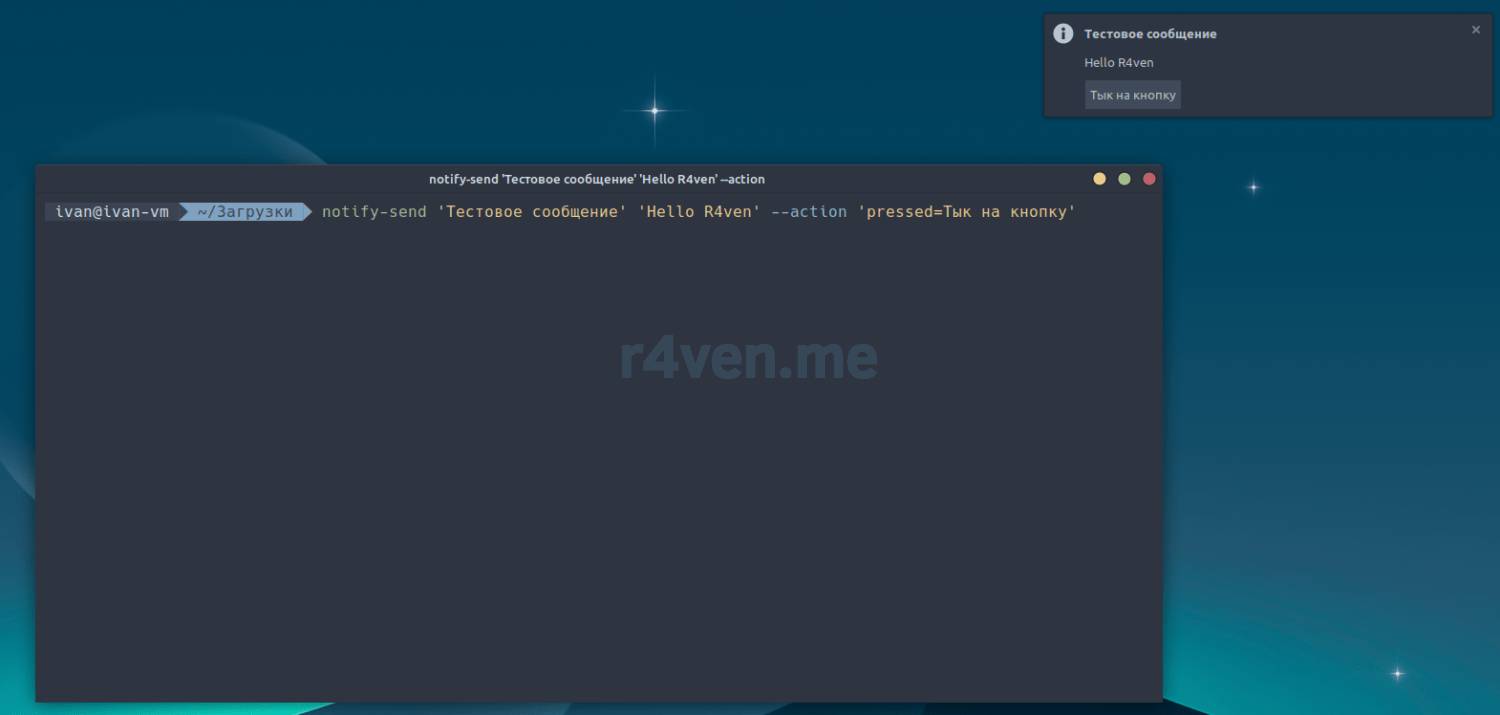Screen dimensions: 1500x715
Task: Click the notify-send command word in terminal
Action: click(x=373, y=212)
